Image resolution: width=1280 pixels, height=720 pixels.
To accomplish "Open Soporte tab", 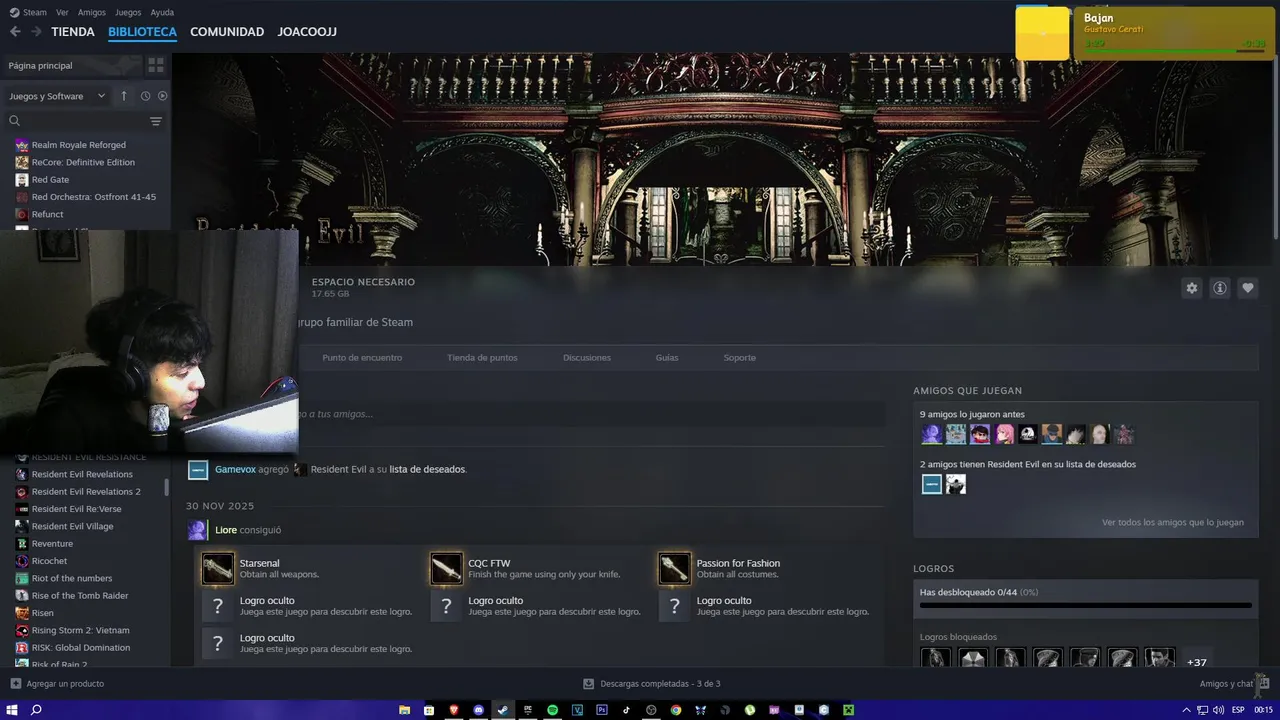I will [740, 358].
